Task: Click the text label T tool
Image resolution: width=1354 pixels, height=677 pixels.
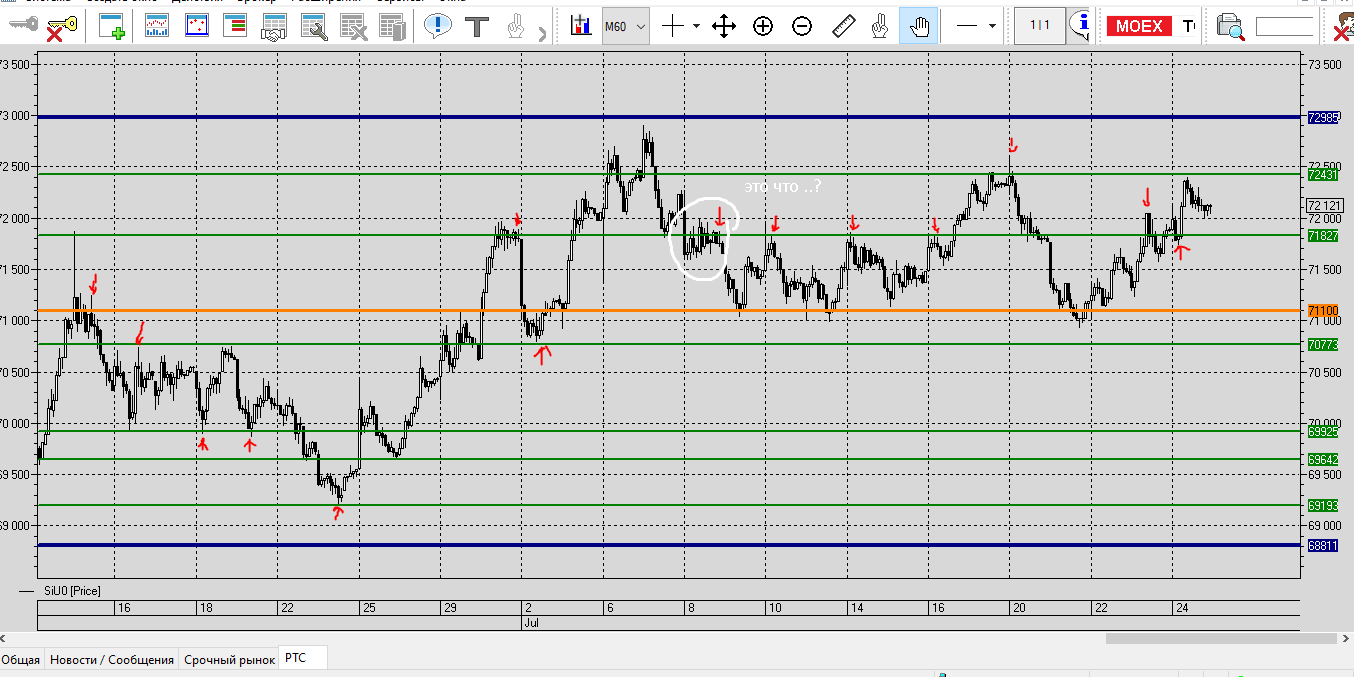Action: 478,27
